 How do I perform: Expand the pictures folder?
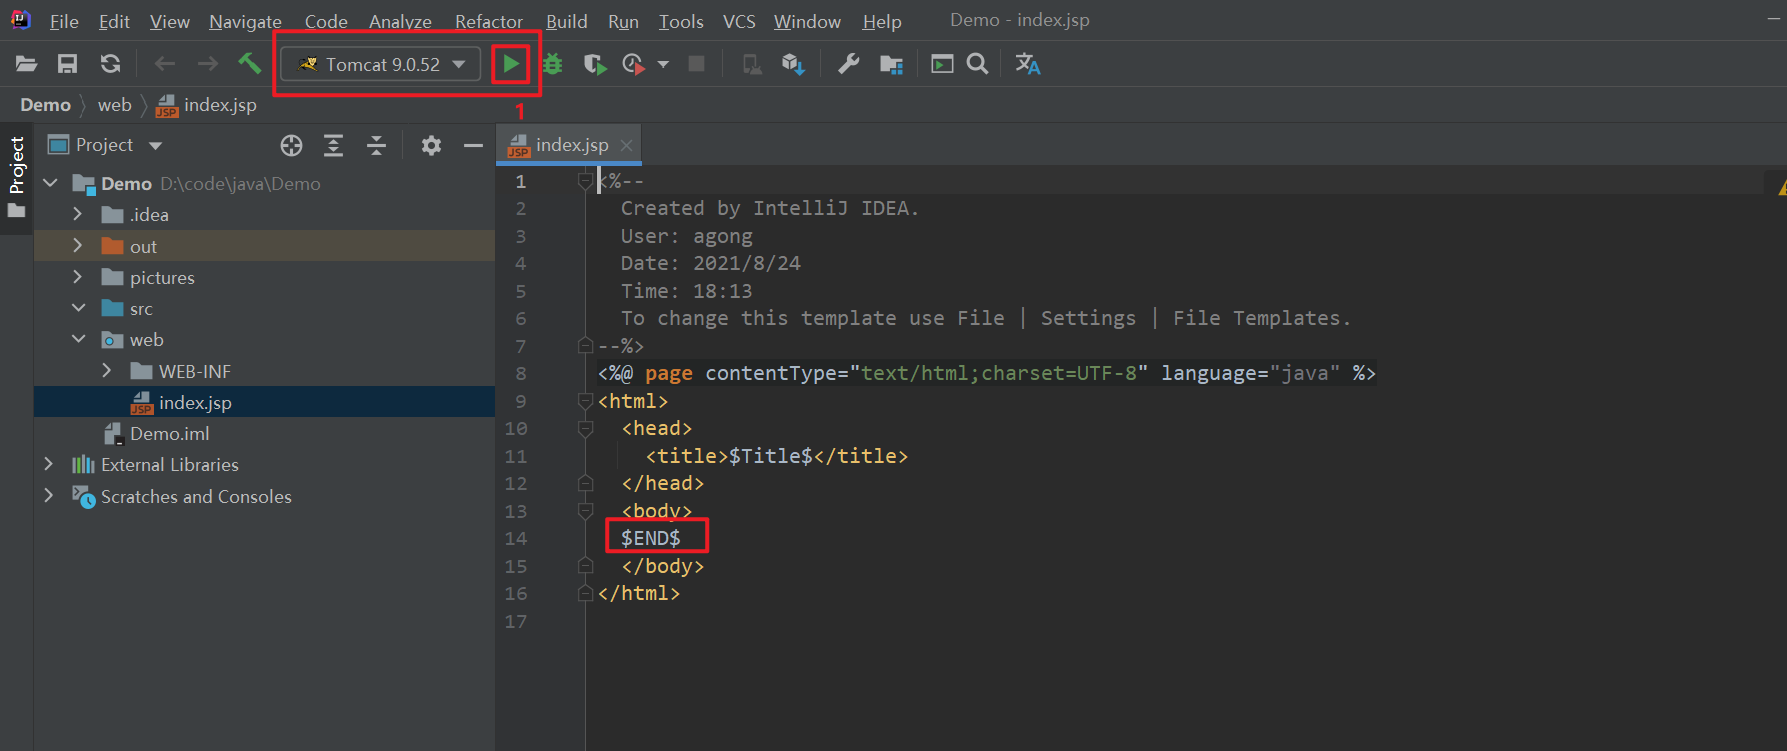point(78,277)
